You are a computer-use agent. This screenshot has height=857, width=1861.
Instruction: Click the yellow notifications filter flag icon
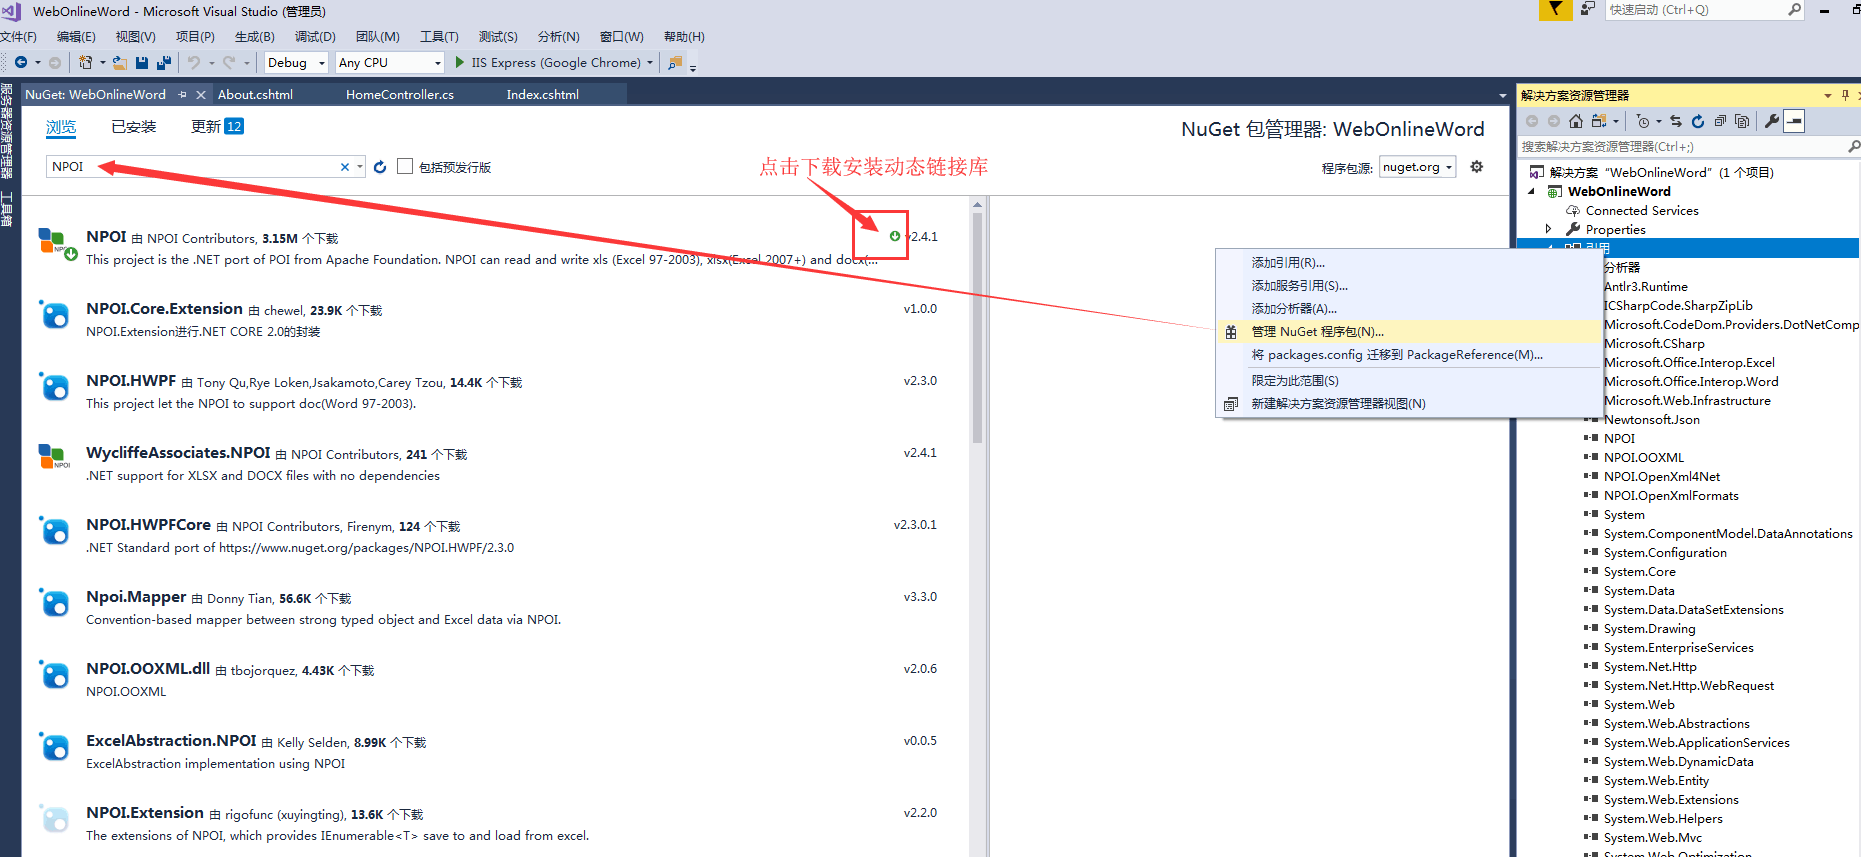1554,10
